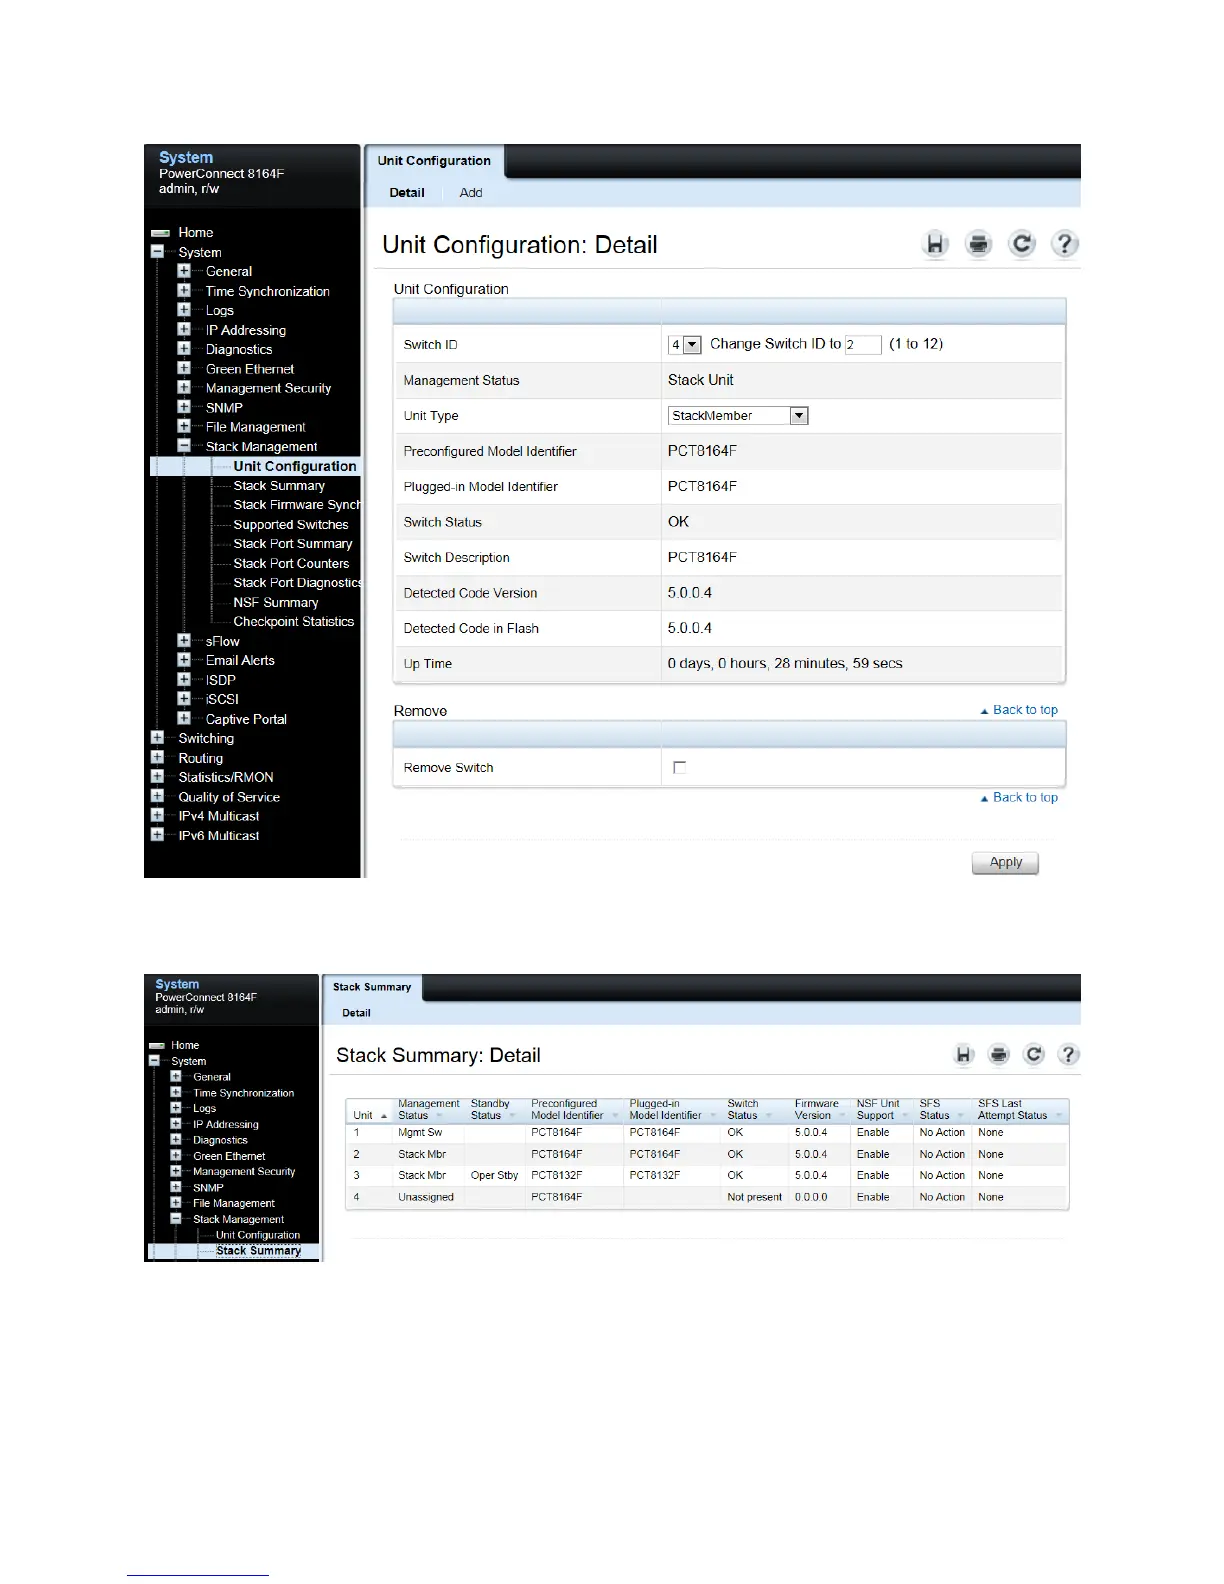Click Back to top link under Remove Switch
Viewport: 1224px width, 1584px height.
pos(1024,797)
